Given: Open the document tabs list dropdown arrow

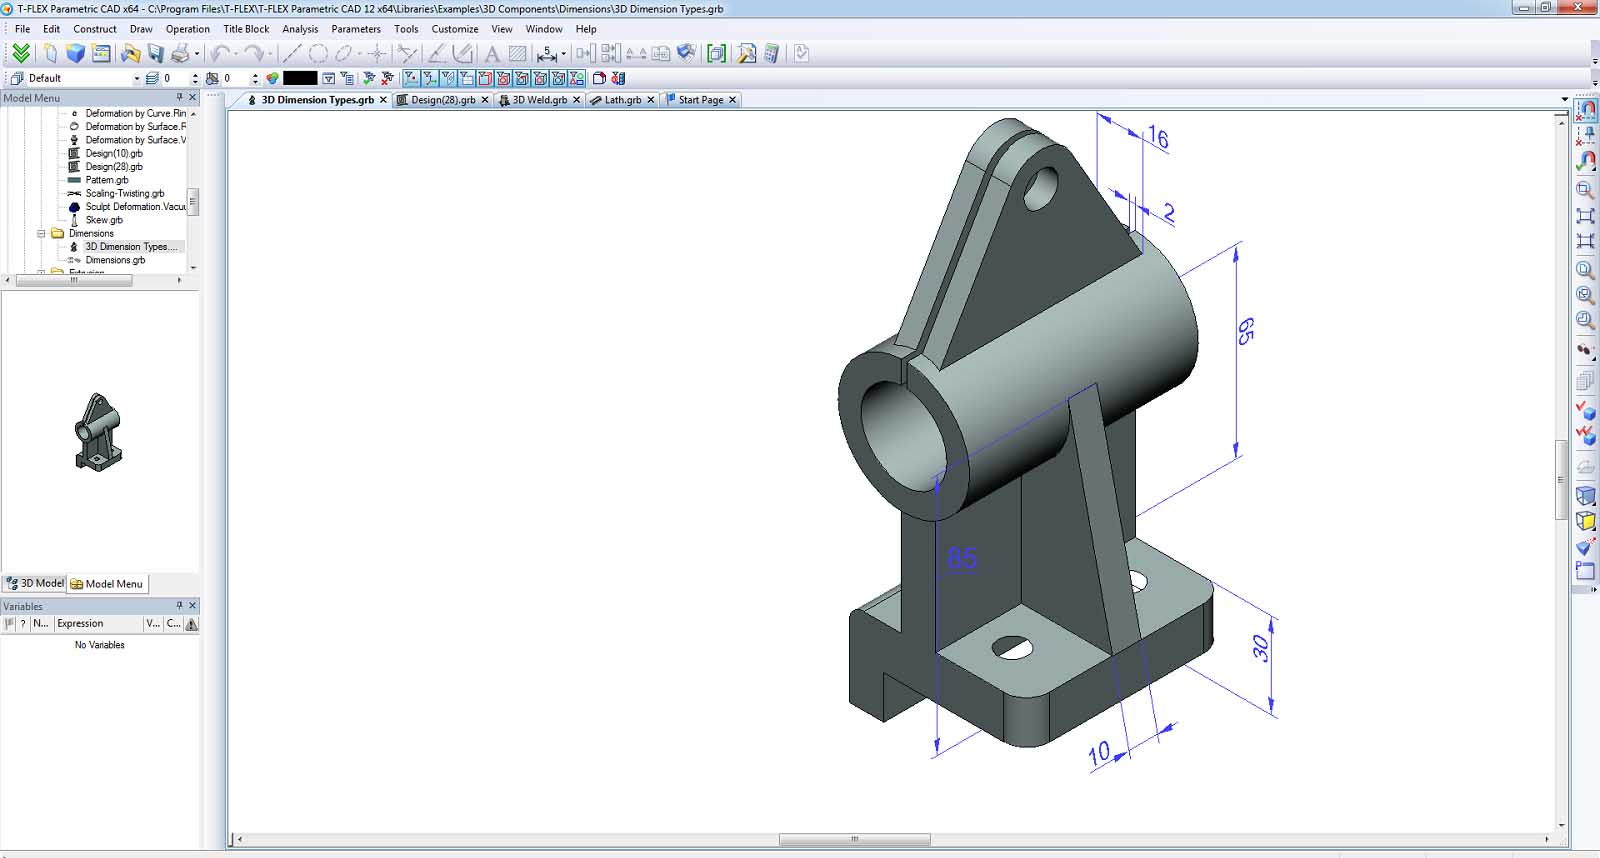Looking at the screenshot, I should coord(1565,99).
